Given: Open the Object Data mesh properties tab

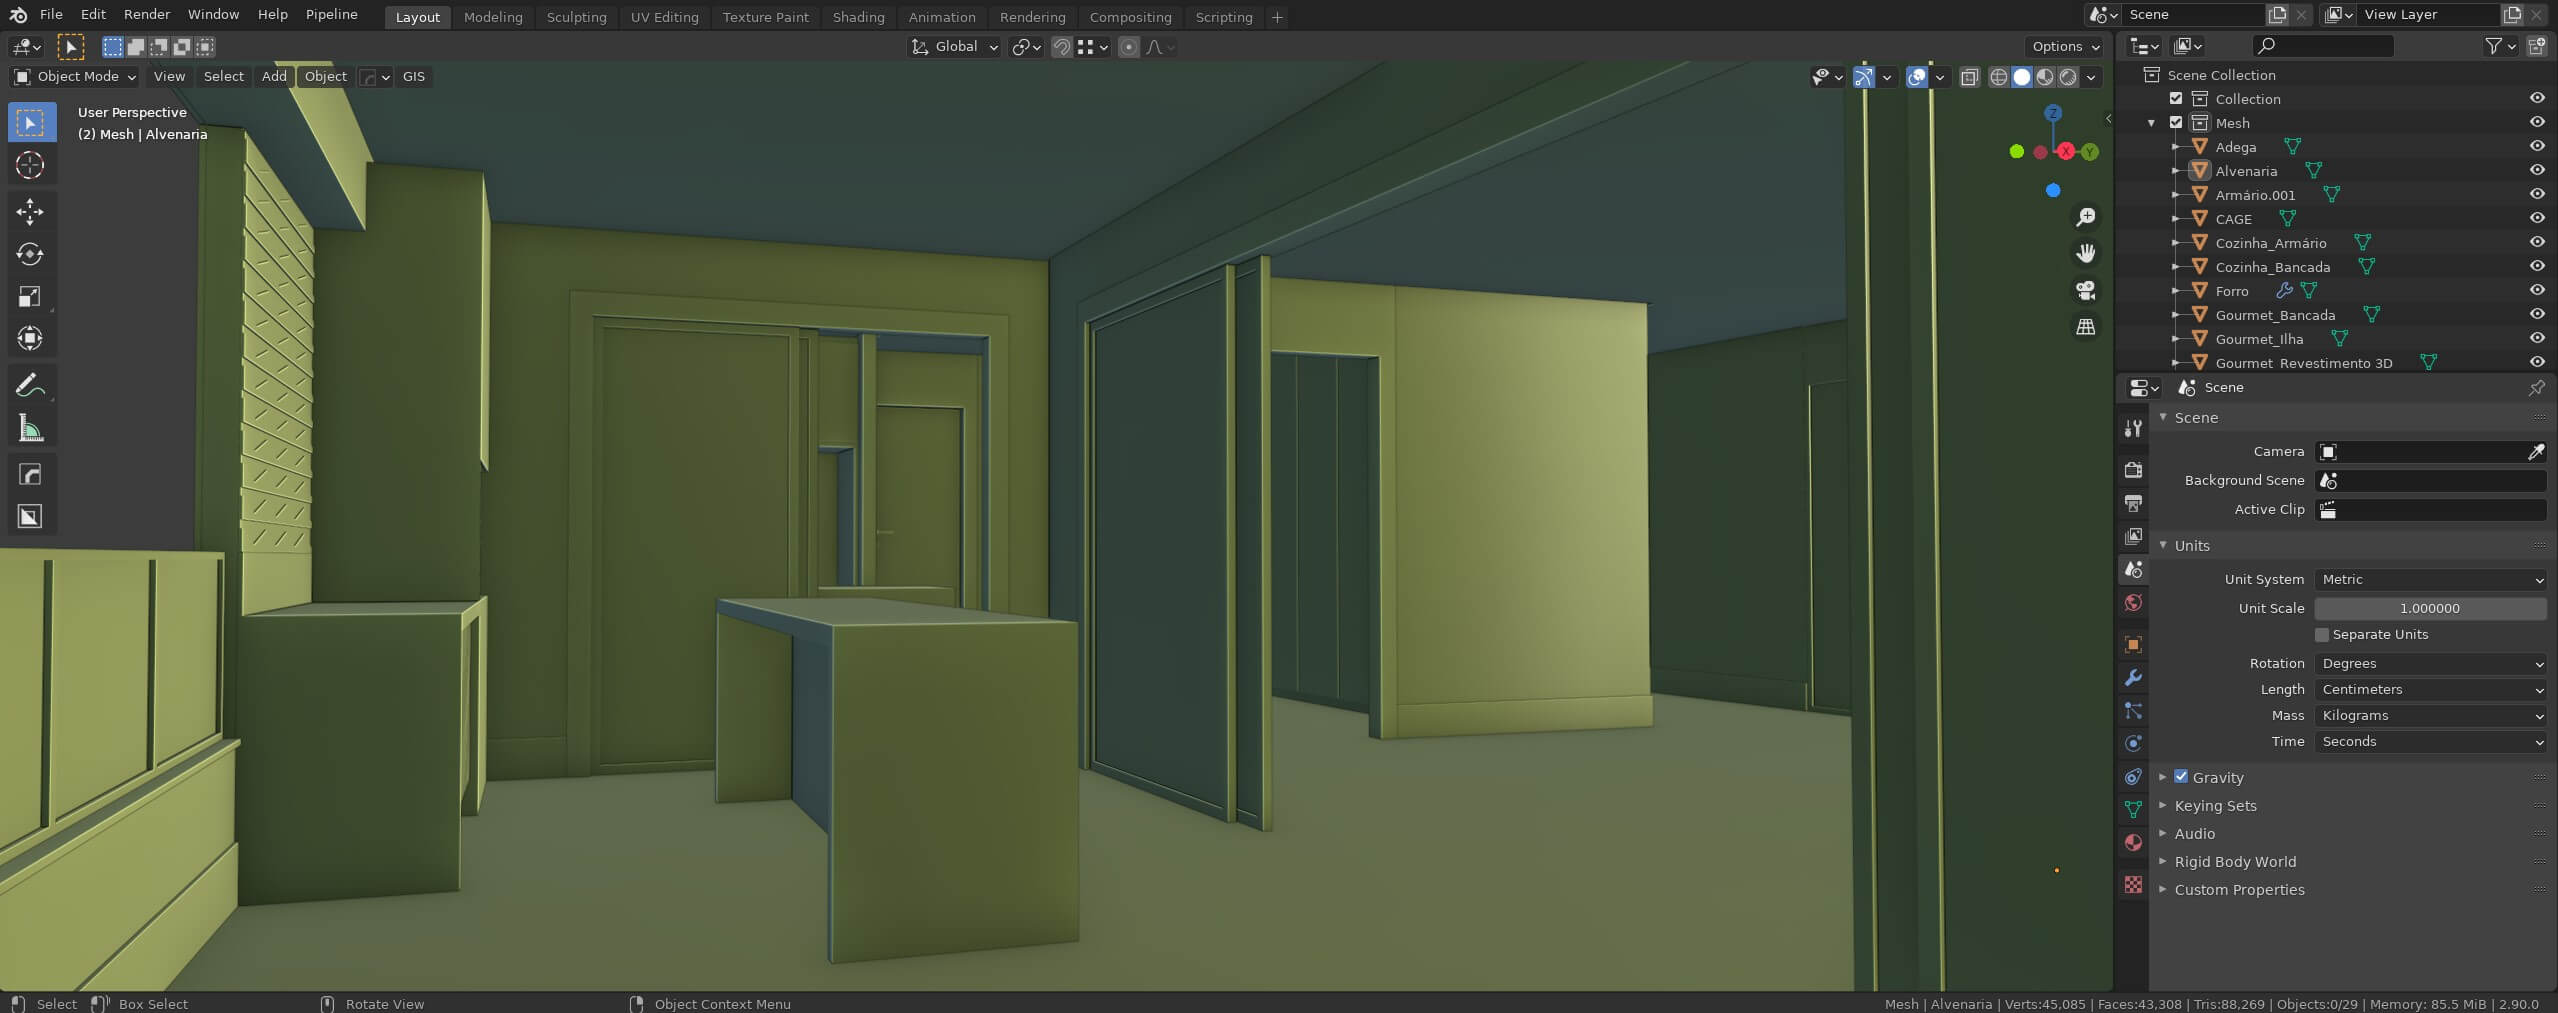Looking at the screenshot, I should 2133,809.
